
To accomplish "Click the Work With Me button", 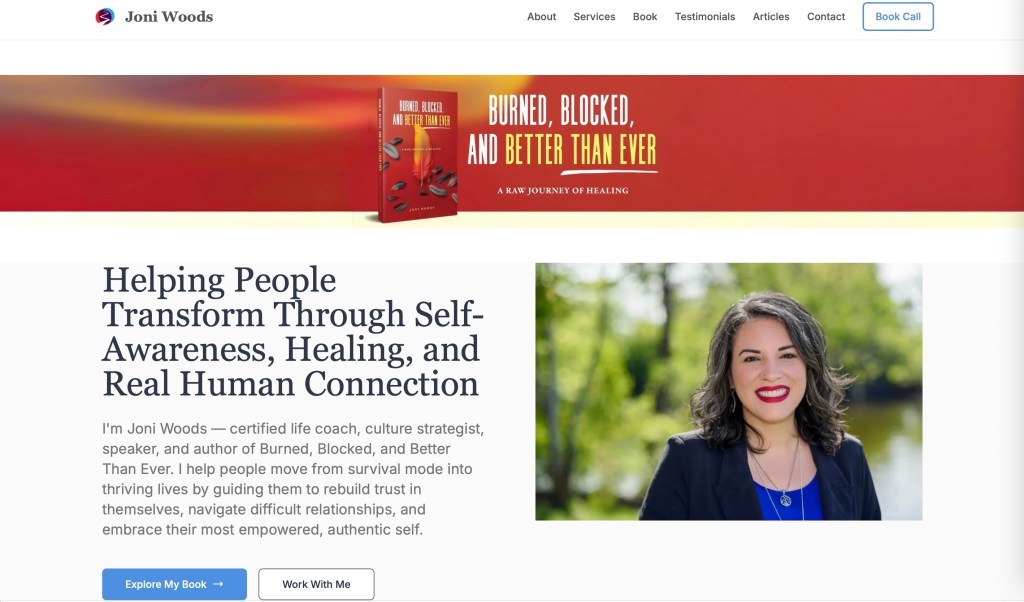I will 316,584.
